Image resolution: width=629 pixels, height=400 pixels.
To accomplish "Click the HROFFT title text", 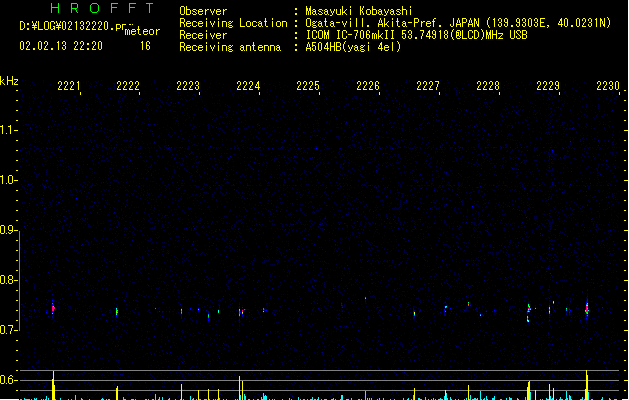I will tap(102, 8).
